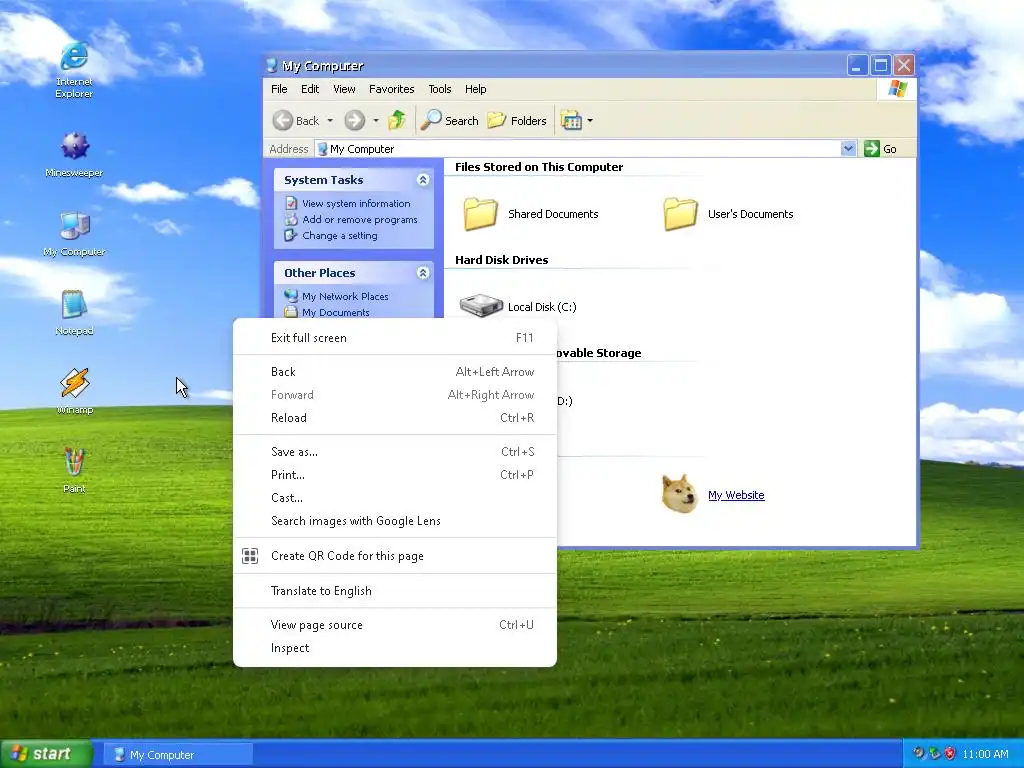The height and width of the screenshot is (768, 1024).
Task: Click the Go button beside address bar
Action: click(880, 148)
